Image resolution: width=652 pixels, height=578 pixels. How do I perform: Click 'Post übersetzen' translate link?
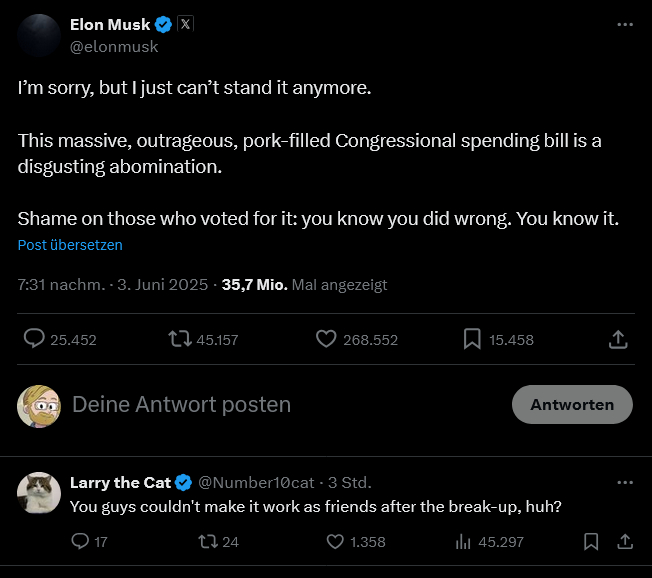[70, 245]
